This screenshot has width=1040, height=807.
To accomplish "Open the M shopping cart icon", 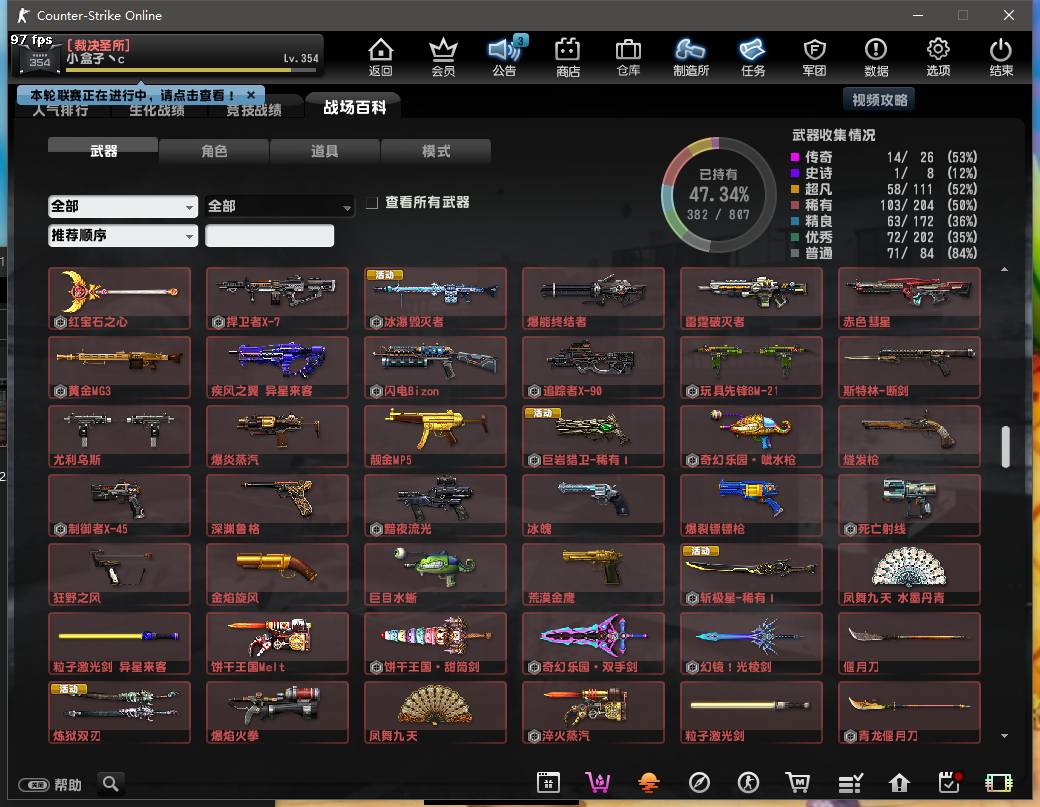I will pos(798,783).
